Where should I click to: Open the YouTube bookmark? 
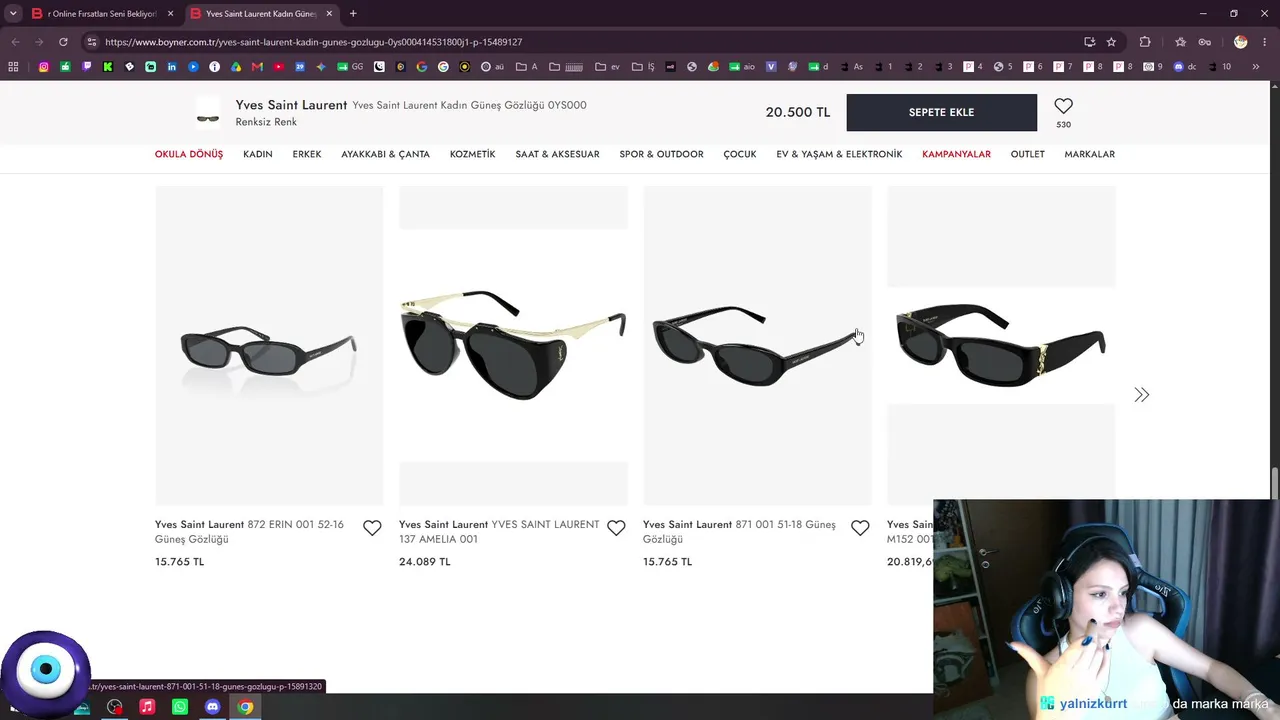click(x=279, y=67)
